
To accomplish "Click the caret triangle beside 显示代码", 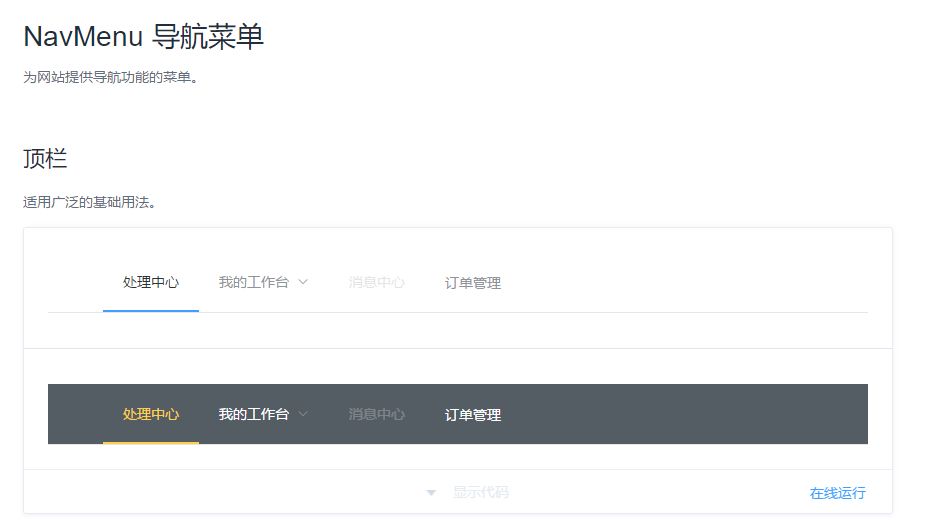I will (x=431, y=493).
